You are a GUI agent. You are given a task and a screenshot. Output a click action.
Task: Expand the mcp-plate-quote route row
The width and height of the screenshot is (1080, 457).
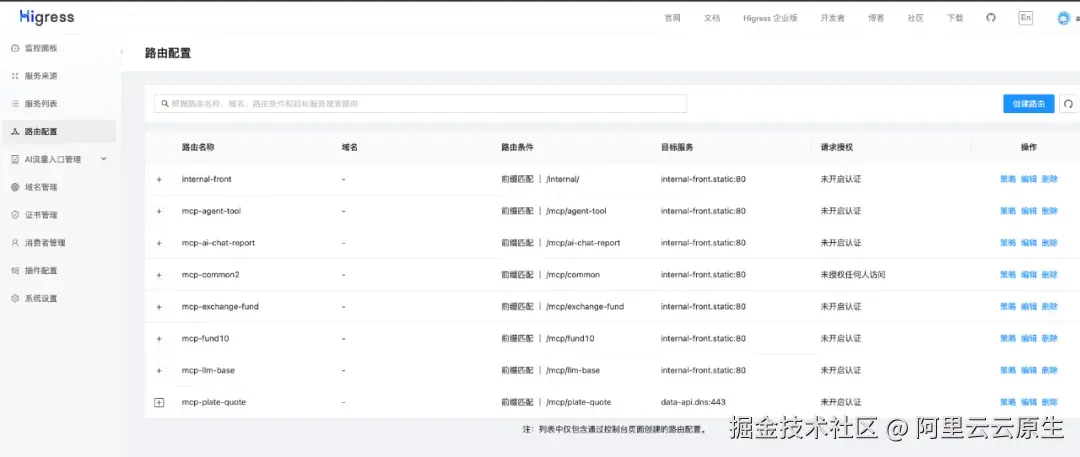pyautogui.click(x=159, y=403)
